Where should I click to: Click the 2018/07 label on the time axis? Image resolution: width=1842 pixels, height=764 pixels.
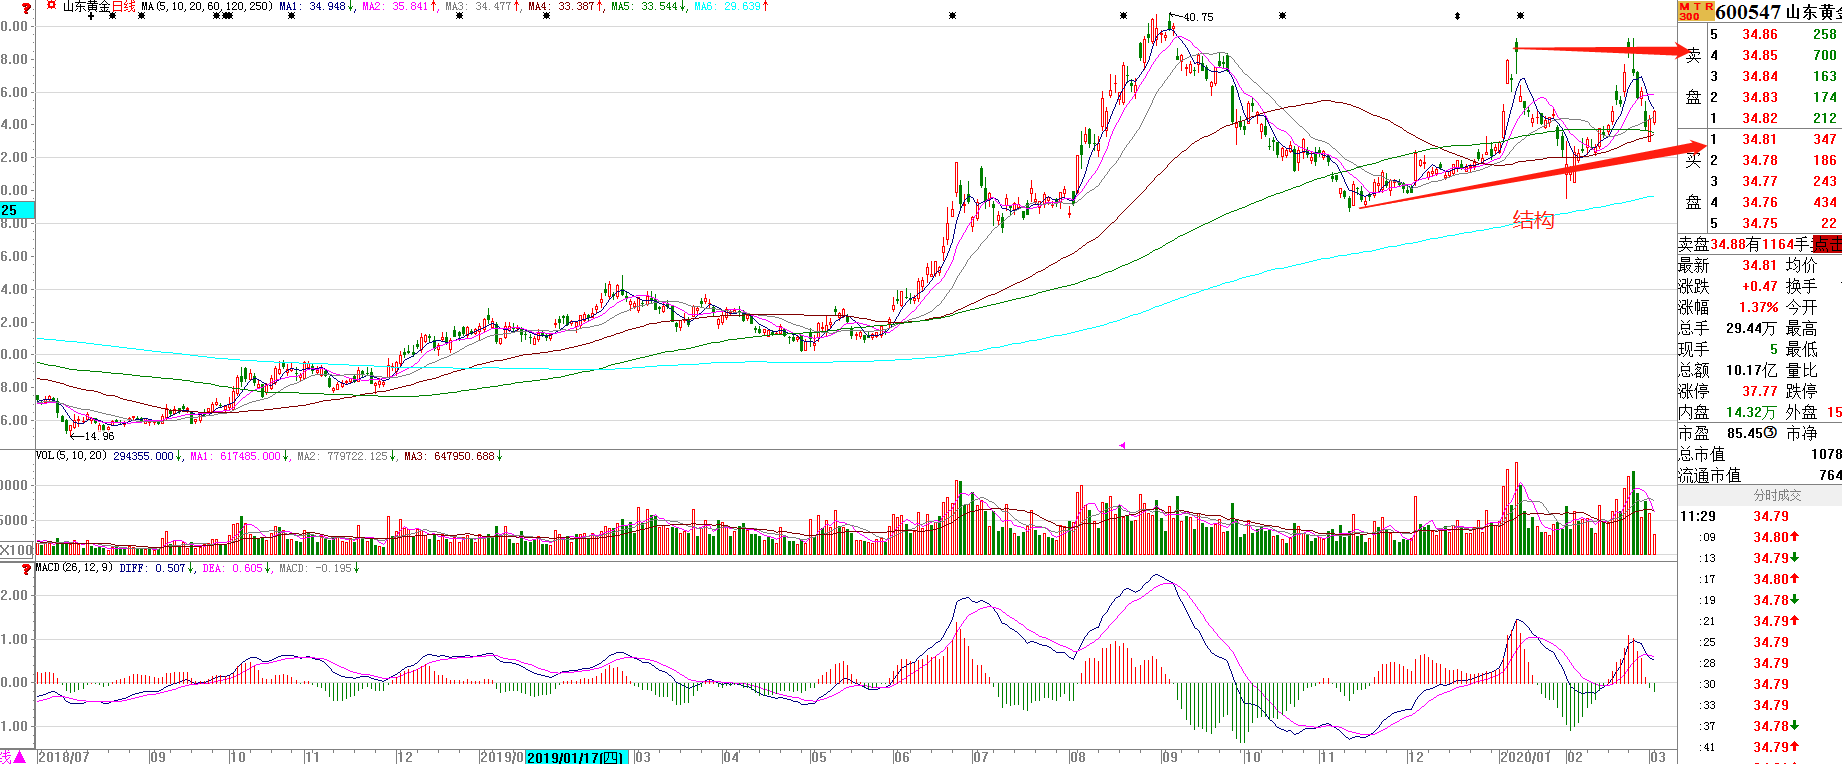point(63,757)
